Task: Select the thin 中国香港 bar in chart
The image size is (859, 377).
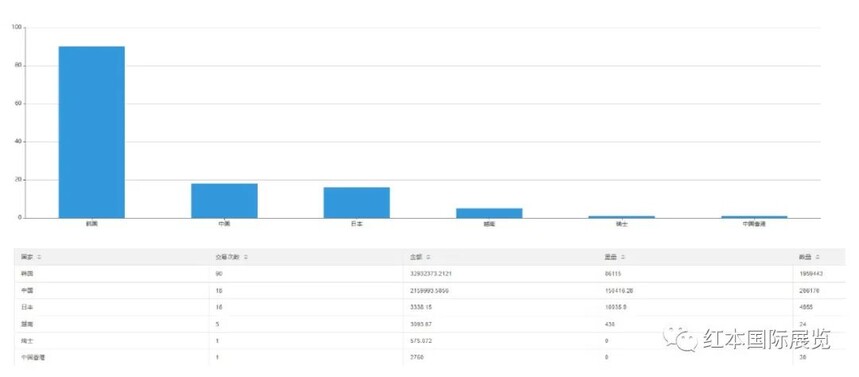Action: coord(754,217)
